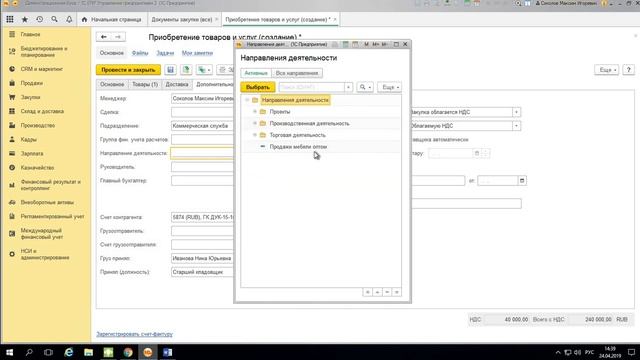
Task: Open Favorites star icon in top bar
Action: coord(24,19)
